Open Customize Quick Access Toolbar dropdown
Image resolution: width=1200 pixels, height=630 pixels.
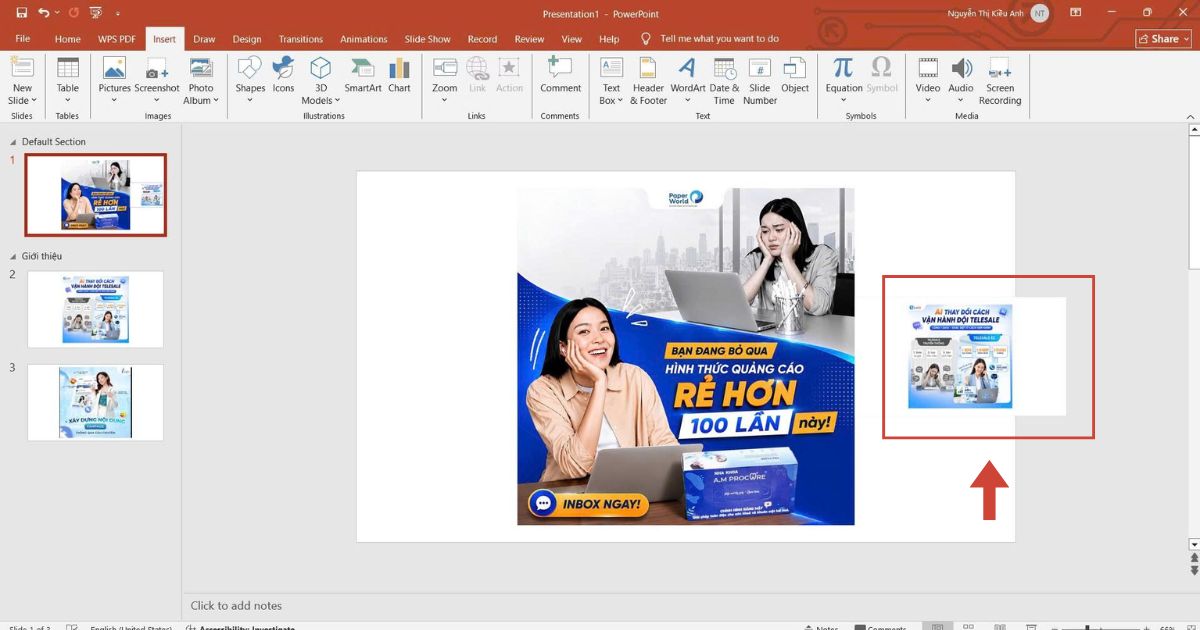tap(120, 14)
